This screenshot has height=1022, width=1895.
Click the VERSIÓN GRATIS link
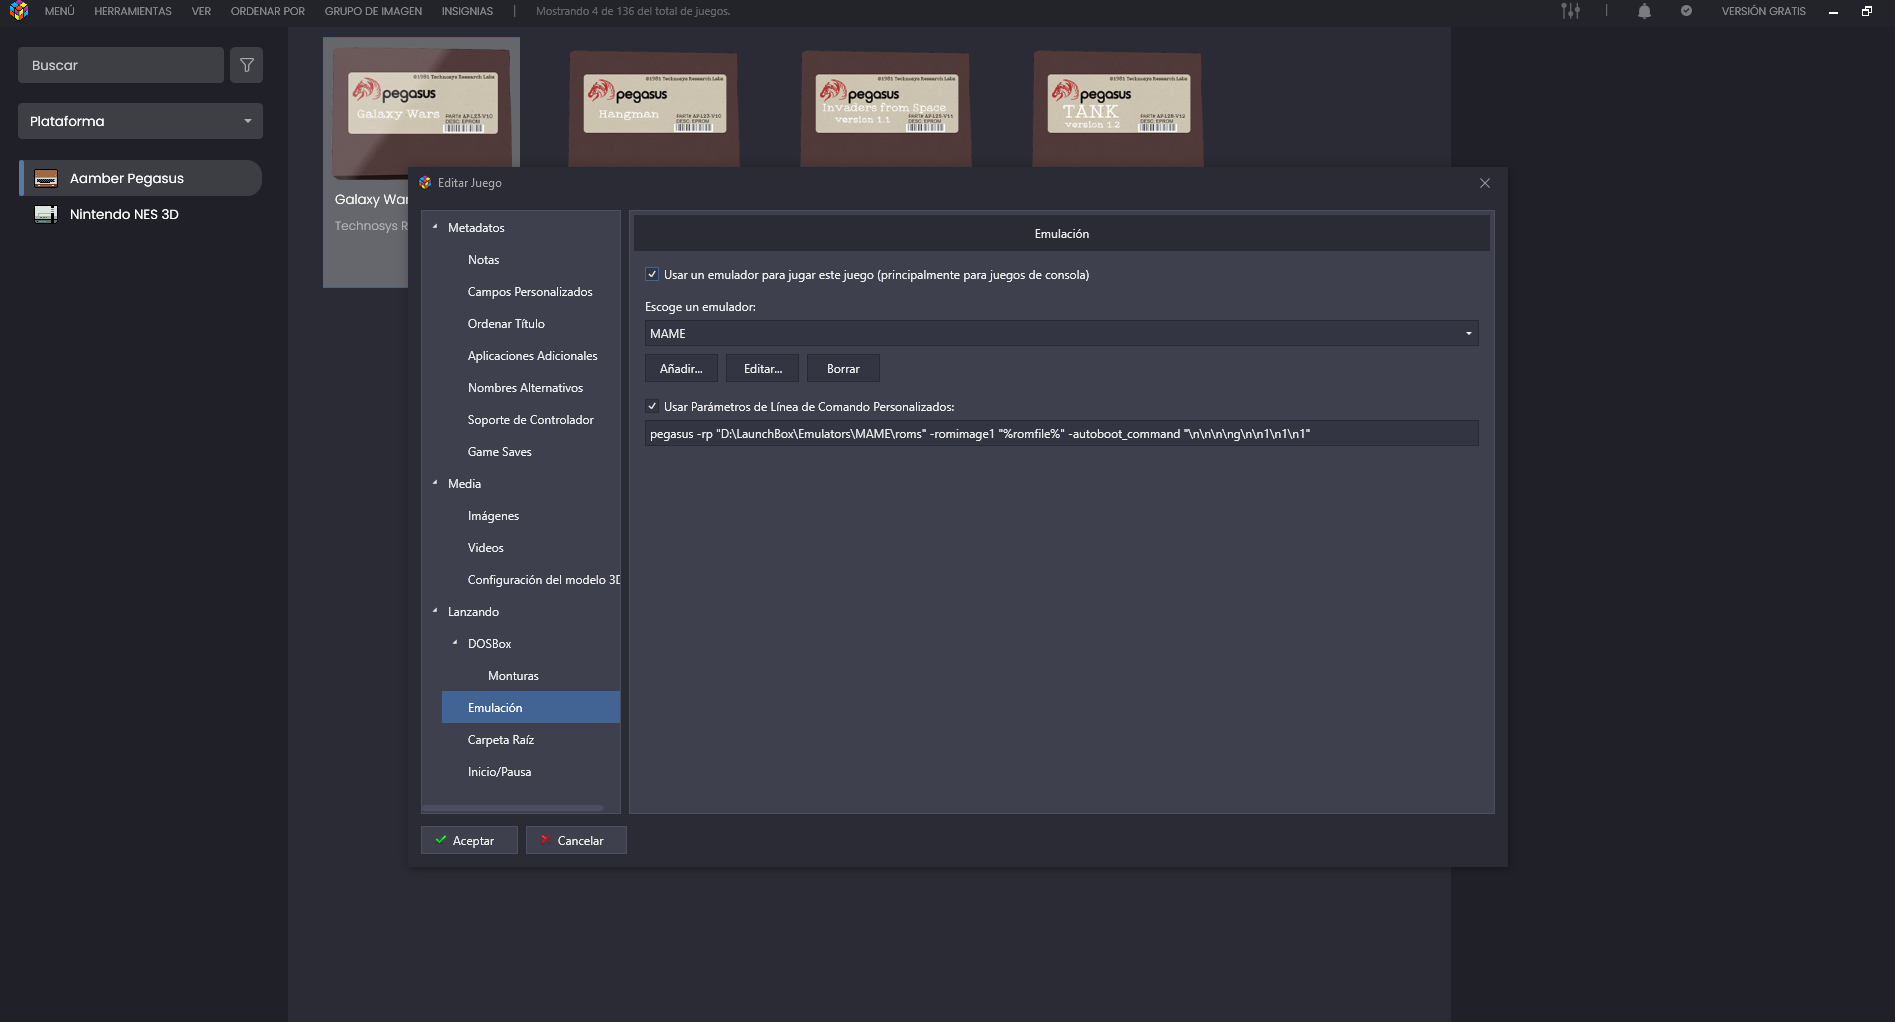[x=1763, y=11]
